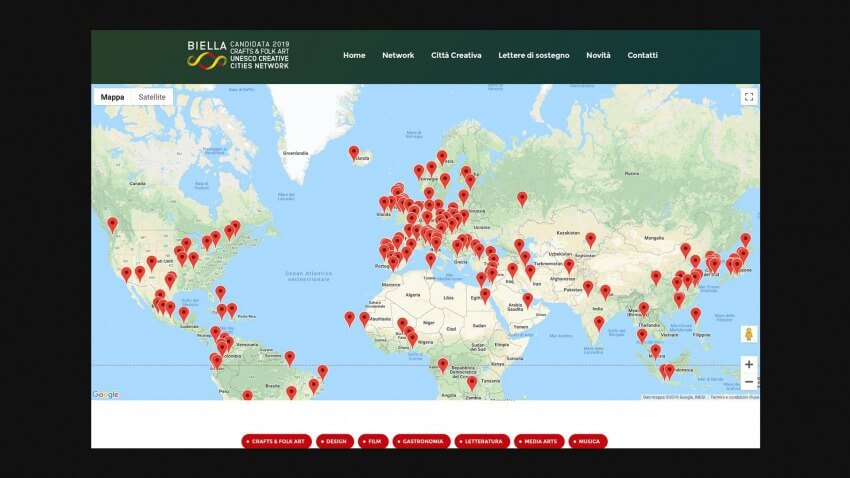Click the pin in Russia near Kazakhstan
This screenshot has height=478, width=850.
[x=522, y=199]
